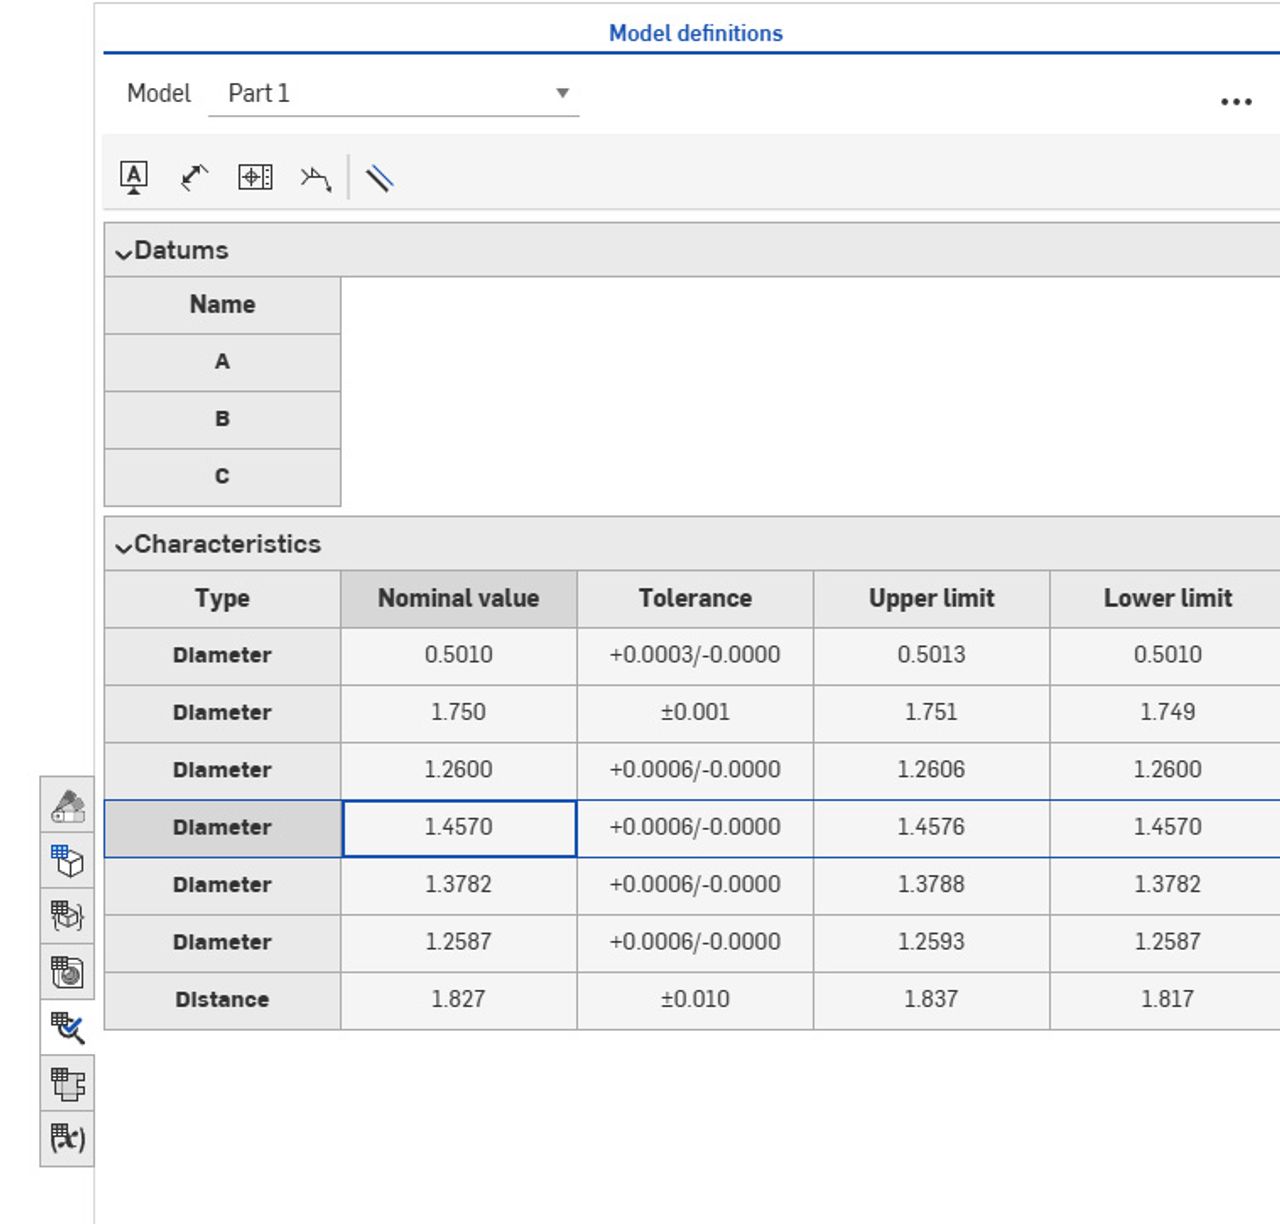Select the datum feature symbol tool

click(x=134, y=176)
